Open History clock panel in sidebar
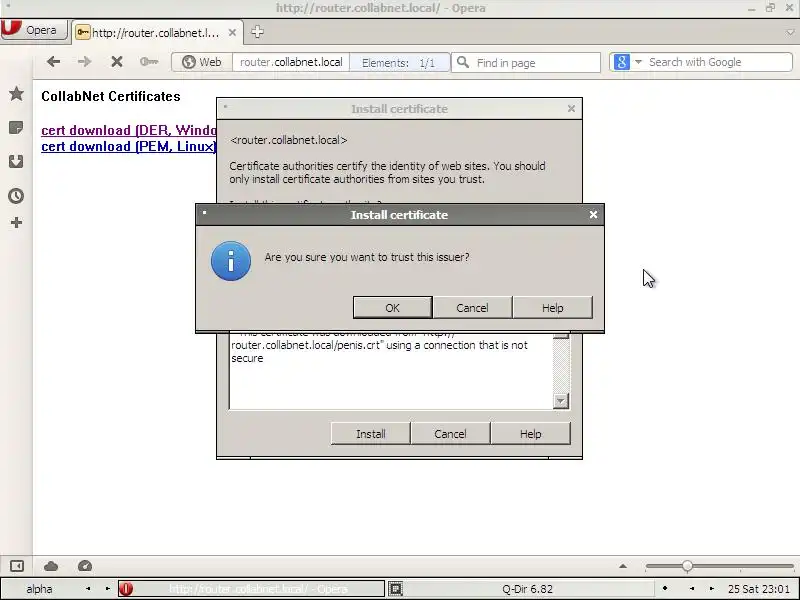This screenshot has height=600, width=800. (16, 196)
